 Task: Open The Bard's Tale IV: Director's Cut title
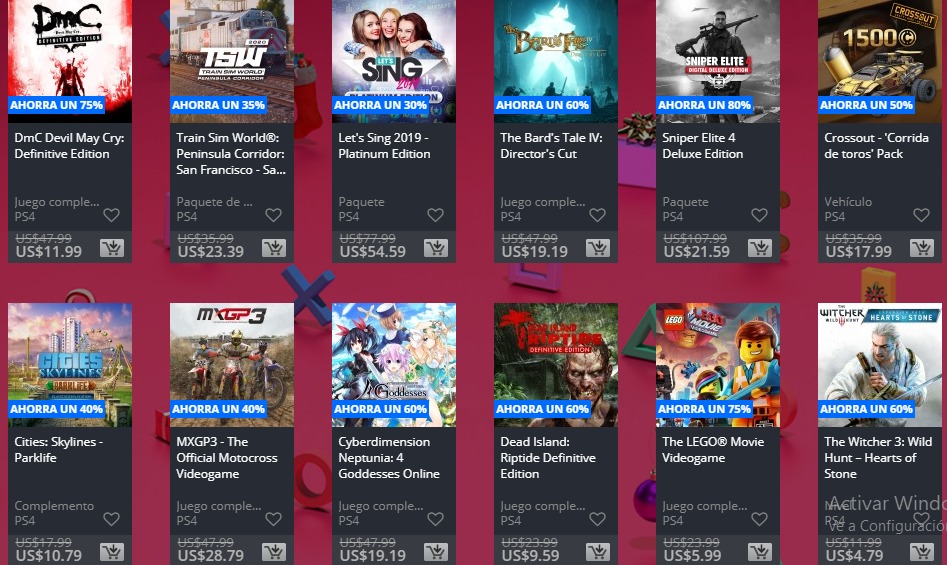click(551, 145)
